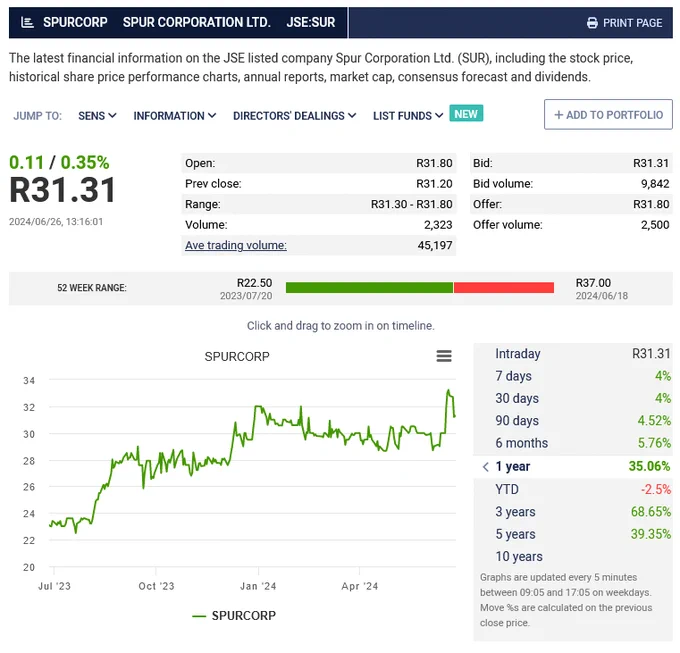Click the Bid volume 9,842 value

[x=655, y=183]
